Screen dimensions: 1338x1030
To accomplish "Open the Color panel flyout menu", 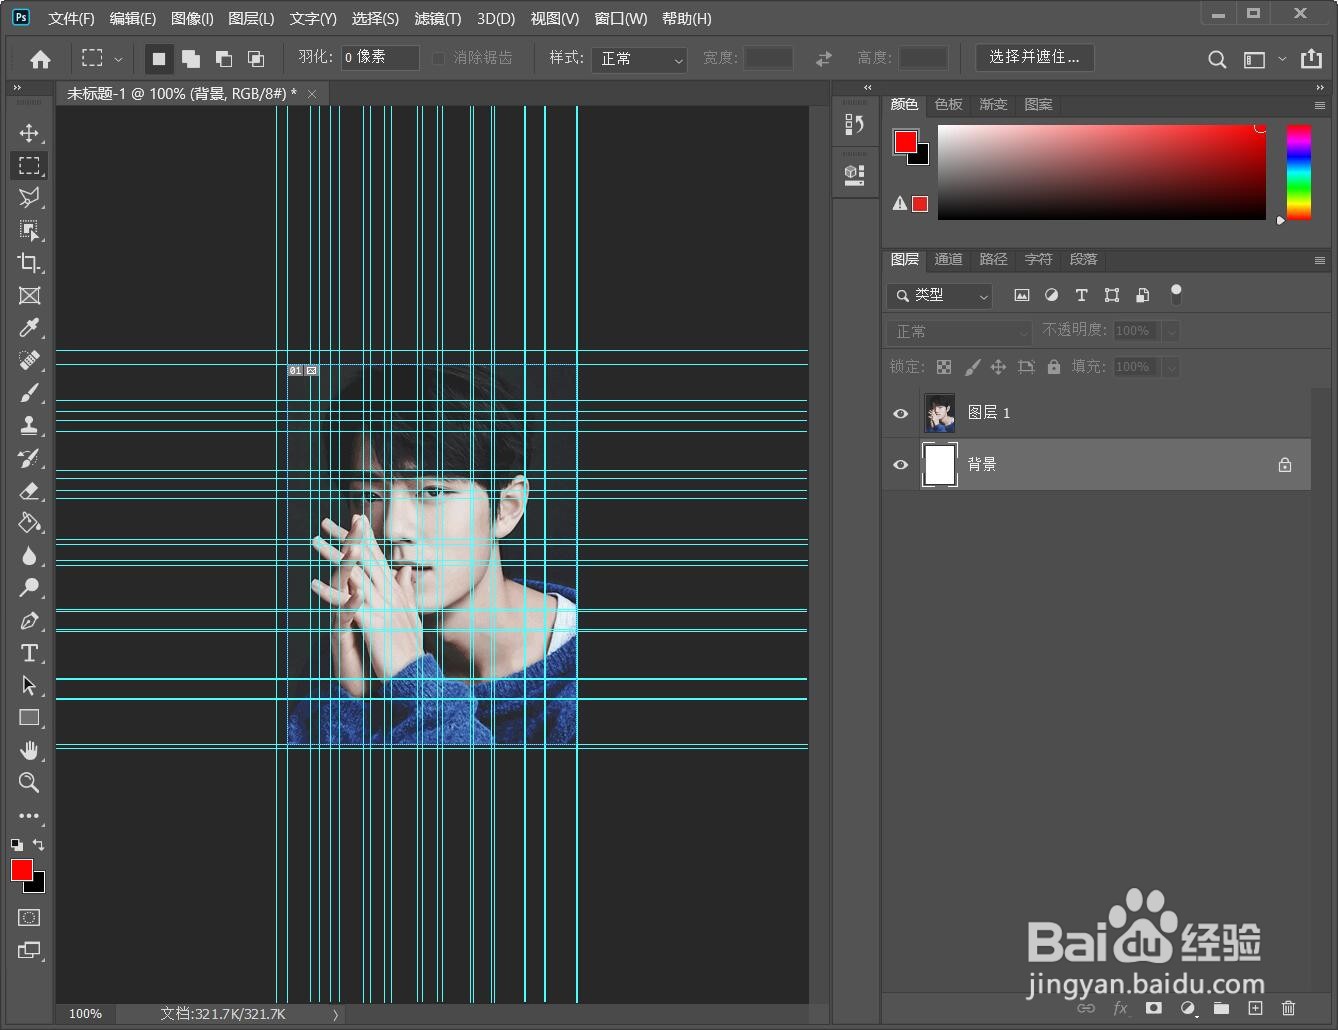I will (1319, 105).
